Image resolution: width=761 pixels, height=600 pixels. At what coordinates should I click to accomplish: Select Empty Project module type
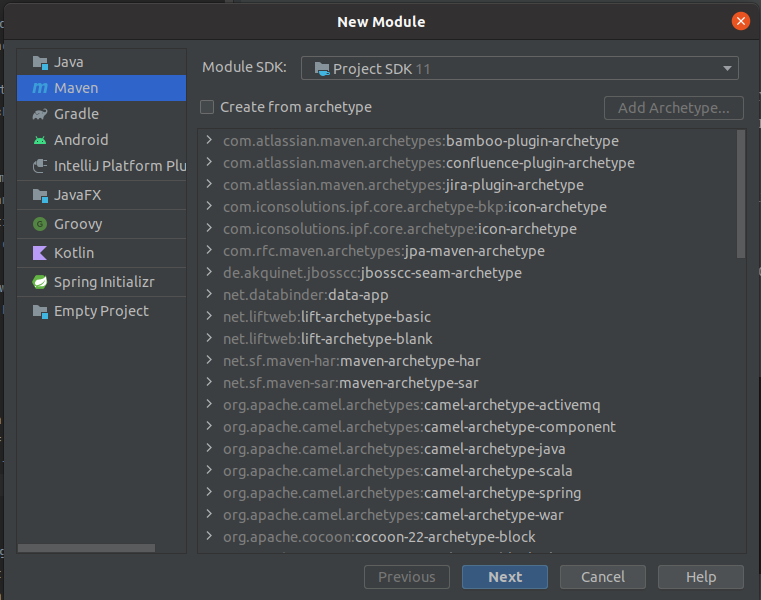[x=101, y=311]
